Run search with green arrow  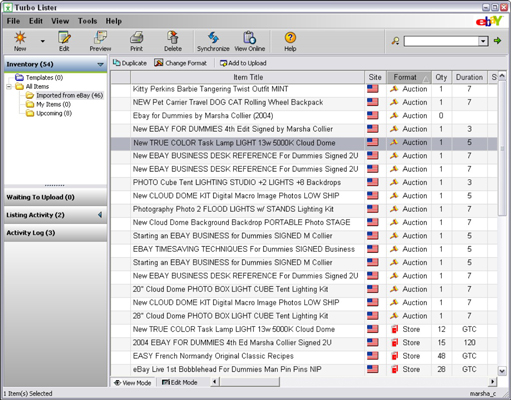497,41
